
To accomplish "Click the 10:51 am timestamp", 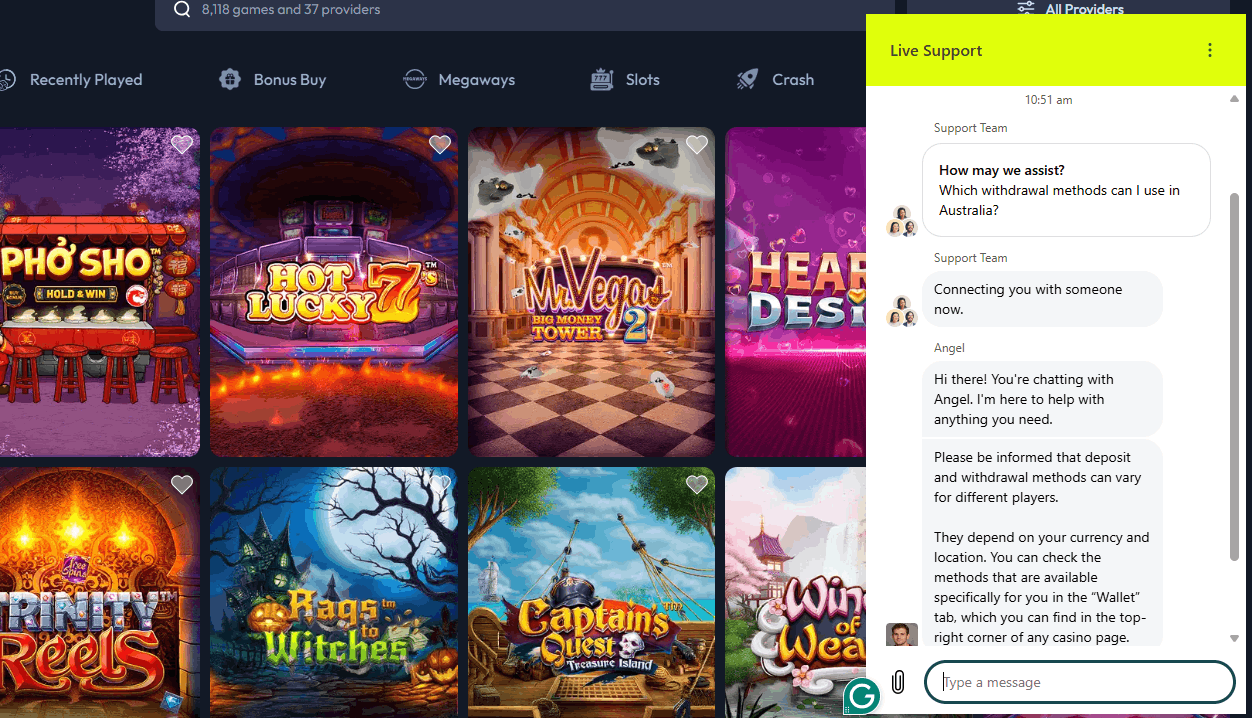I will [x=1048, y=100].
